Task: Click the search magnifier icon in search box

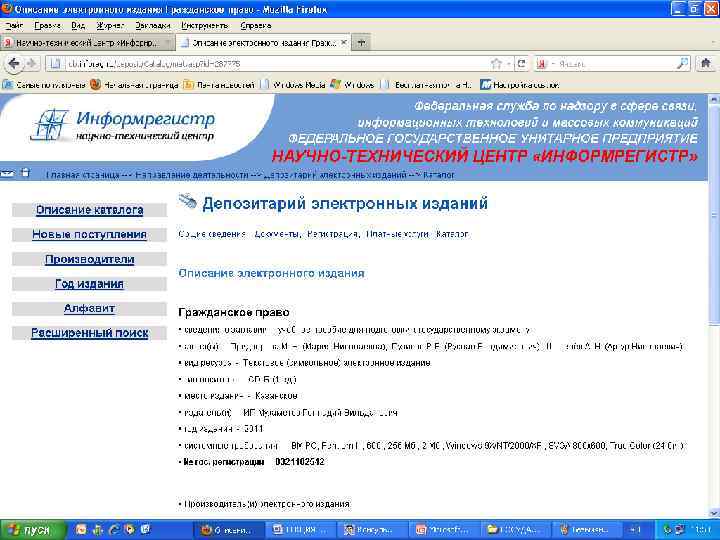Action: point(683,63)
